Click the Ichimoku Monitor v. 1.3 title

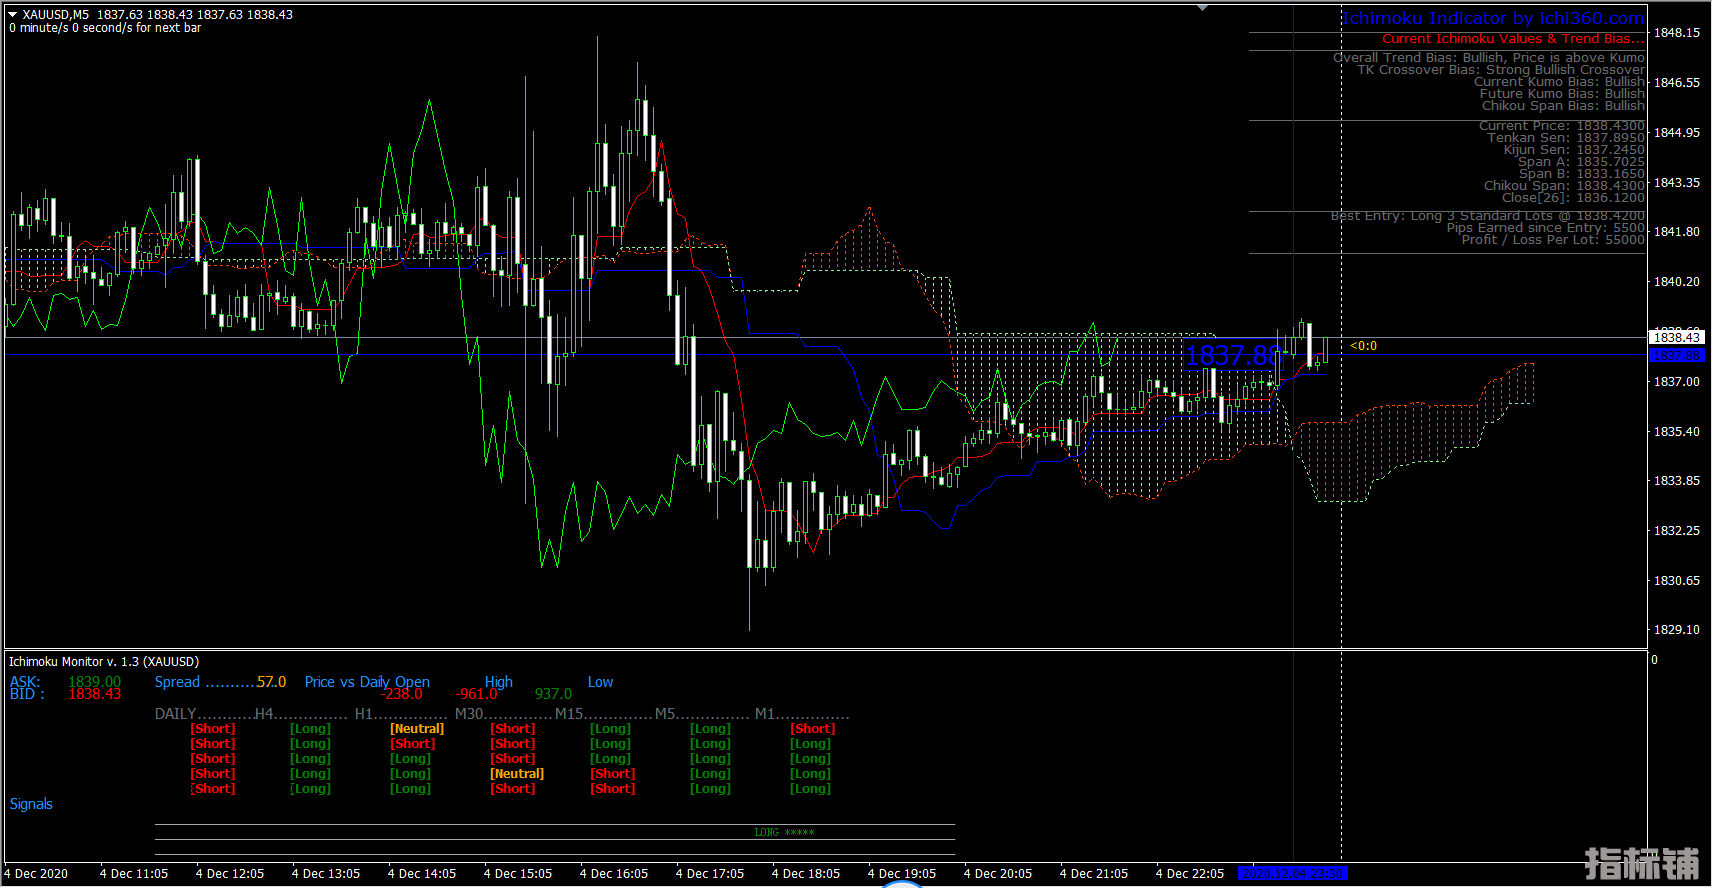click(x=104, y=662)
